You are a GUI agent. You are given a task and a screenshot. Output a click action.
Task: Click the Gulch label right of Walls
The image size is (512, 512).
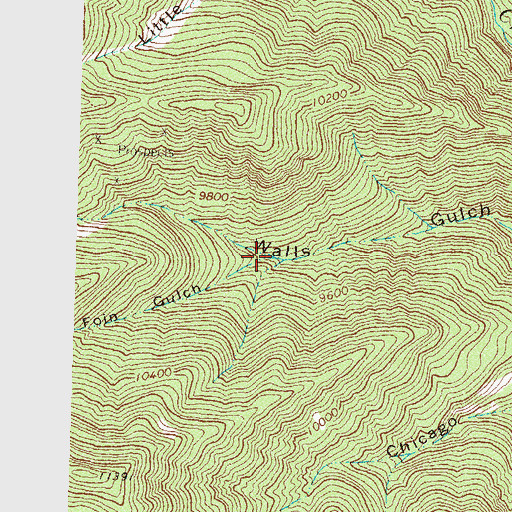coord(461,215)
